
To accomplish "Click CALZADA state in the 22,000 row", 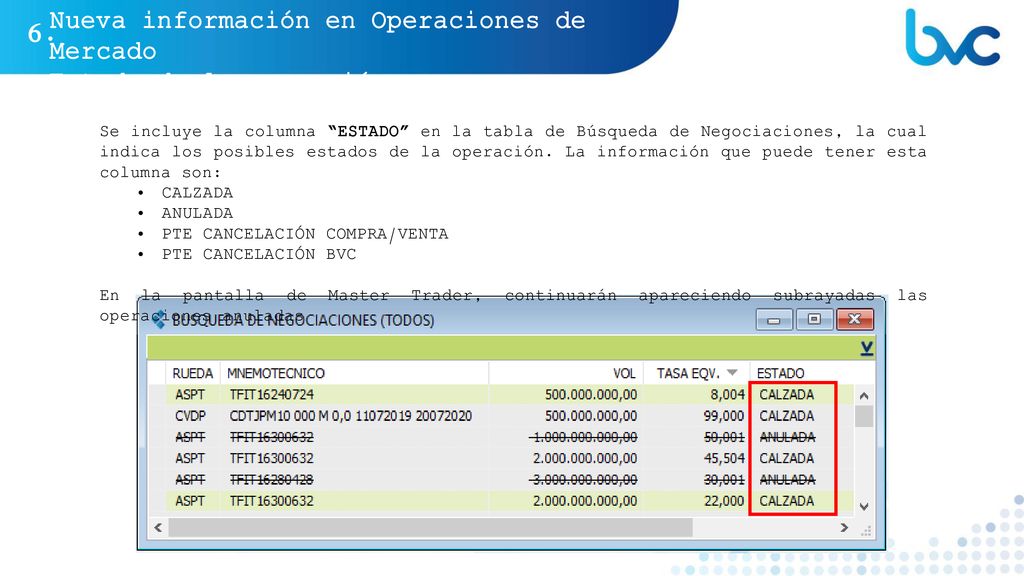I will 786,501.
